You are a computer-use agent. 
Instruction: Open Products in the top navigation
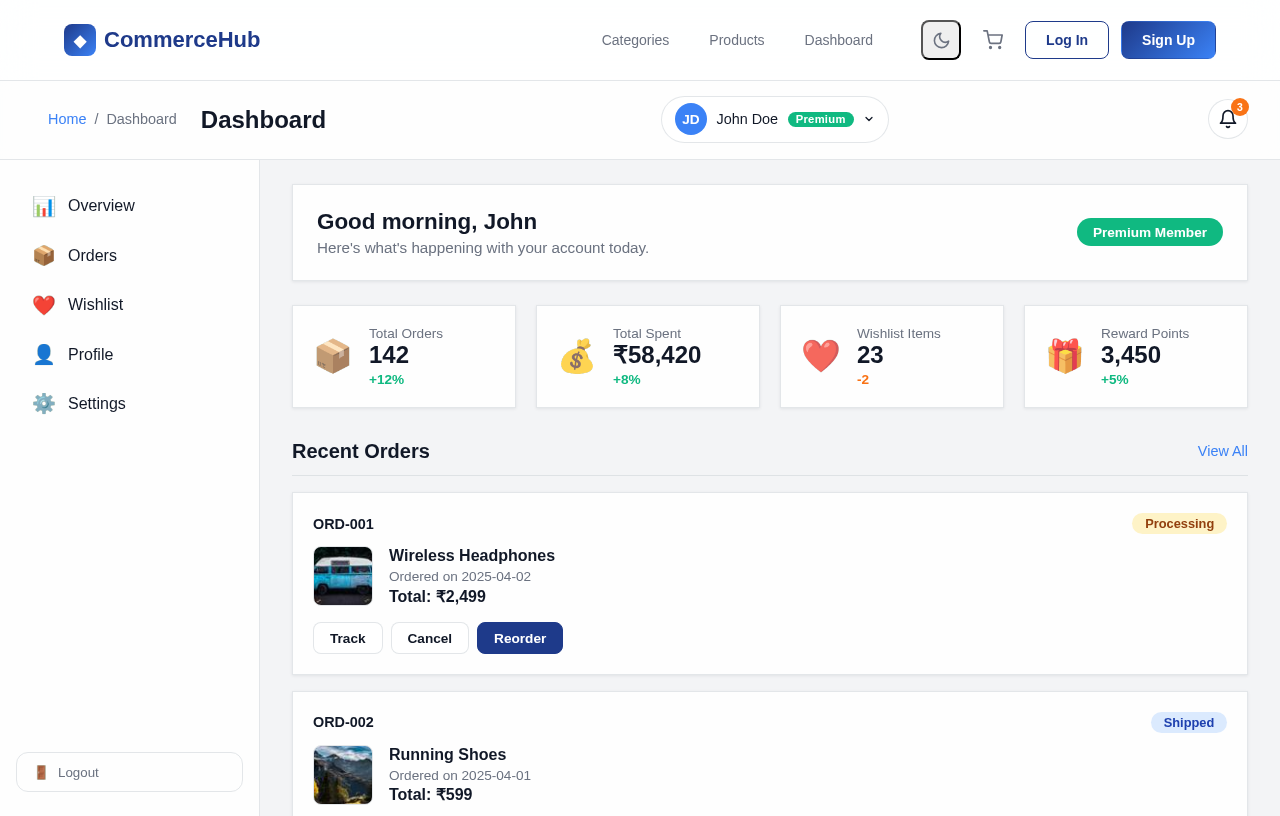[x=737, y=40]
